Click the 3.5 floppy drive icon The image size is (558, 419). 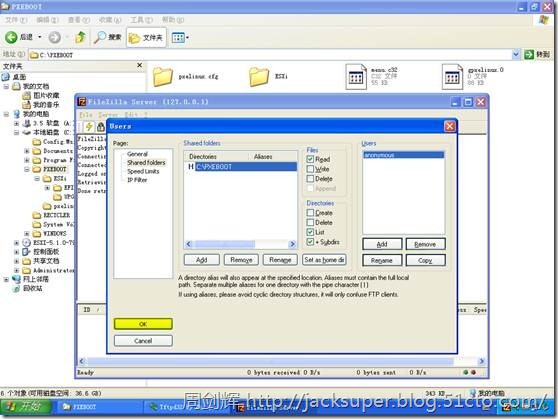coord(26,123)
